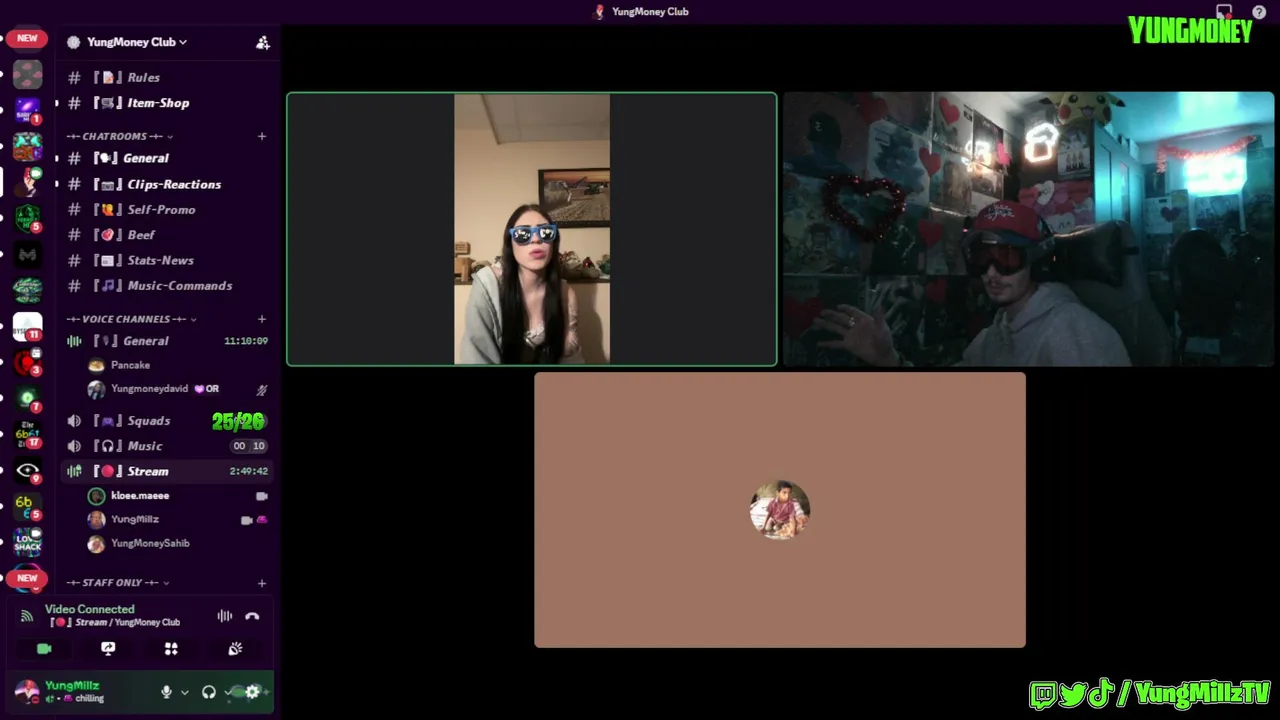Click the YungMillz user avatar in bottom panel
Screen dimensions: 1280x720
tap(27, 691)
